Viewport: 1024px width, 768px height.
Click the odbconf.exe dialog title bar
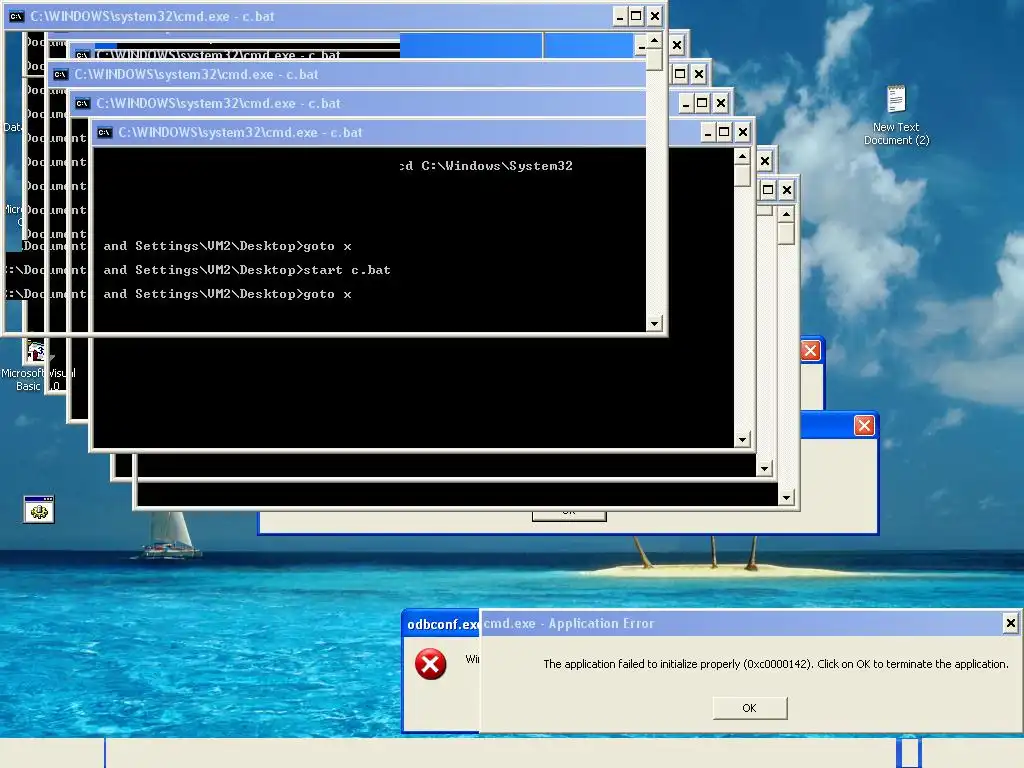pos(442,624)
